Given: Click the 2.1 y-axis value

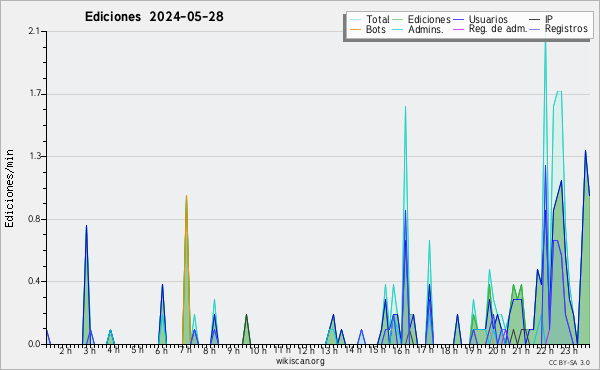Looking at the screenshot, I should tap(34, 31).
